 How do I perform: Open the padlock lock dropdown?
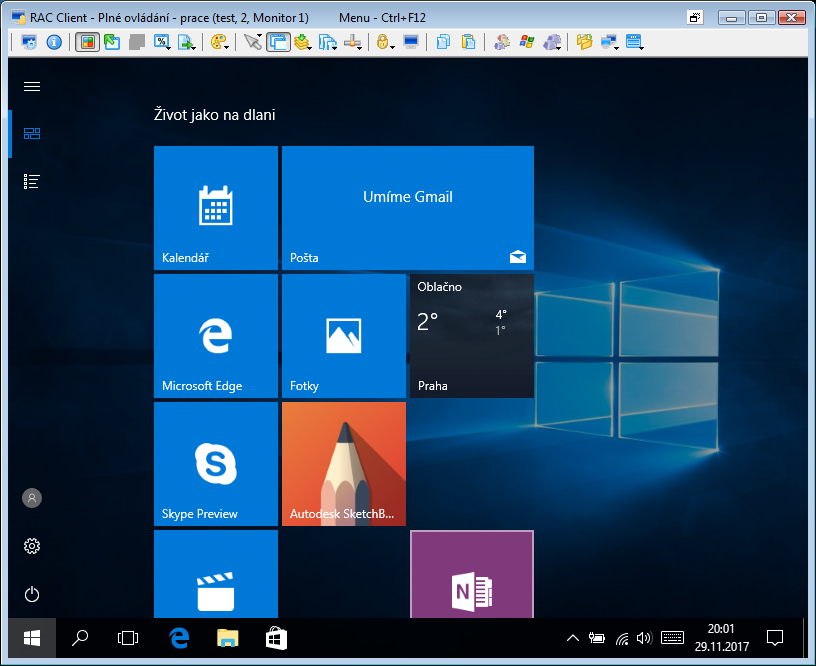(x=385, y=42)
